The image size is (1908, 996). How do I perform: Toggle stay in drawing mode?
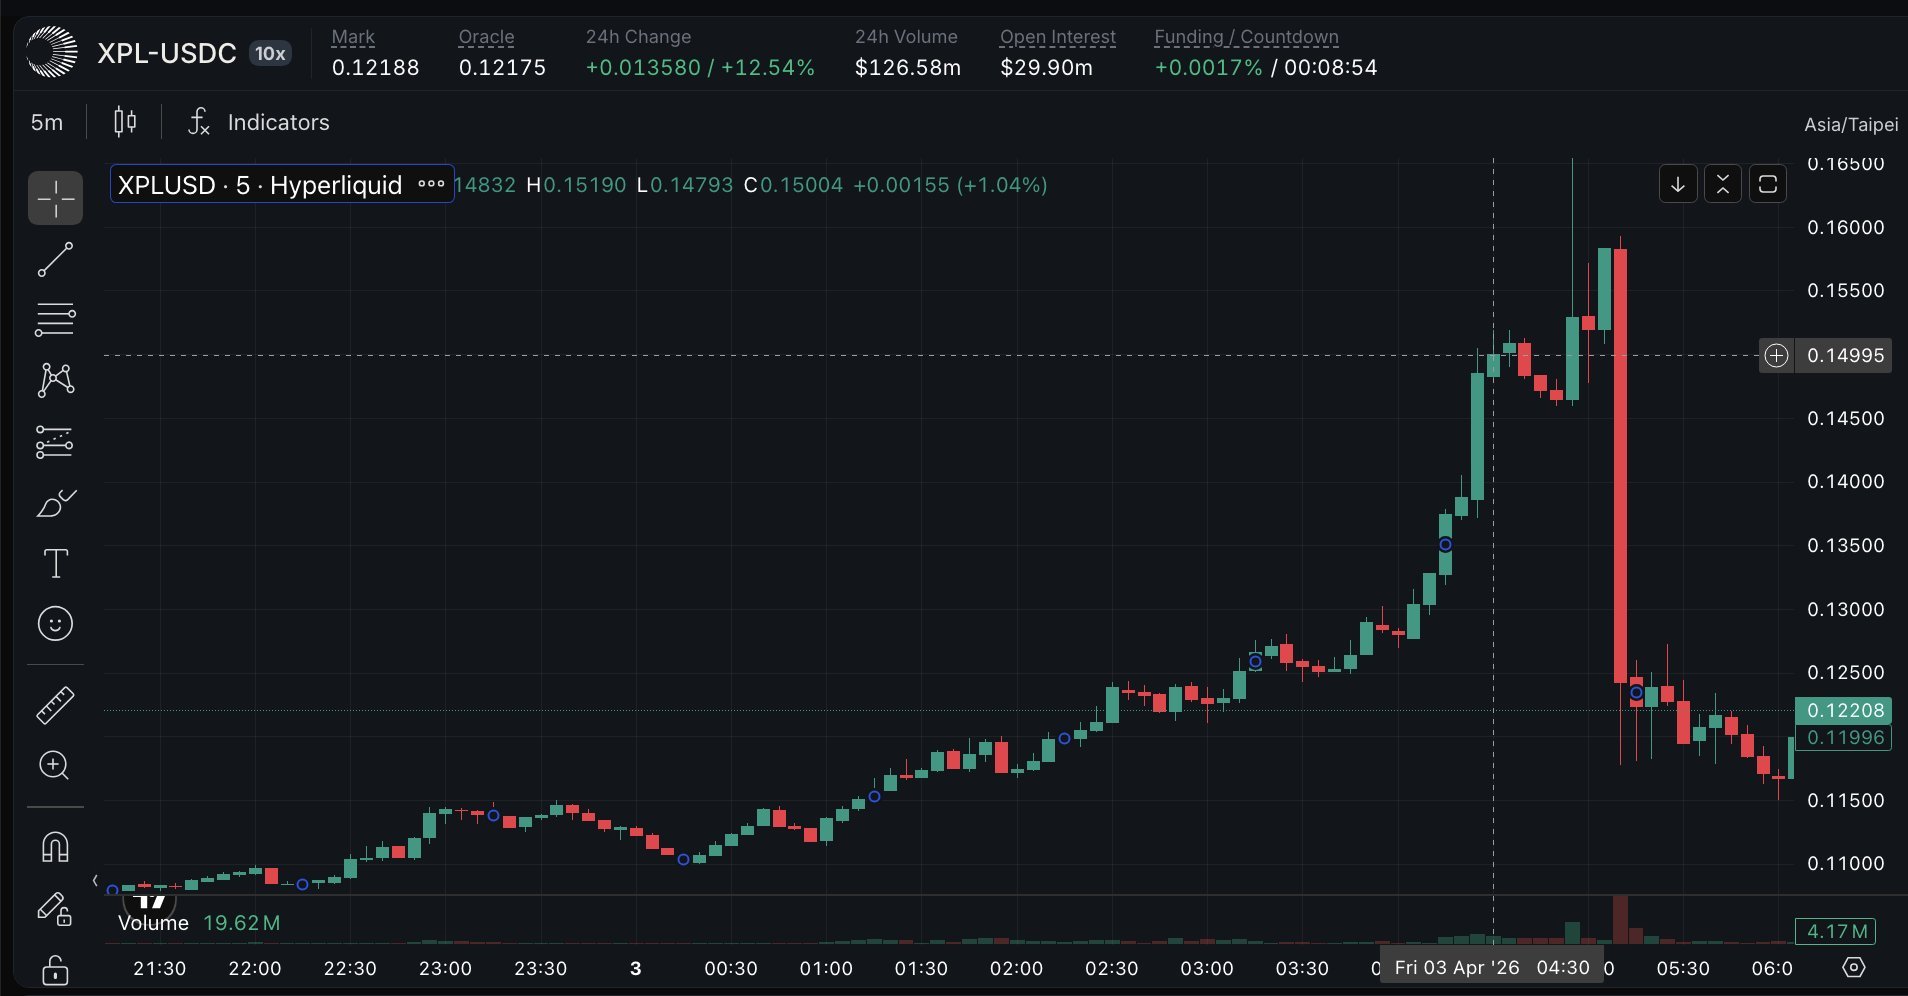tap(55, 908)
